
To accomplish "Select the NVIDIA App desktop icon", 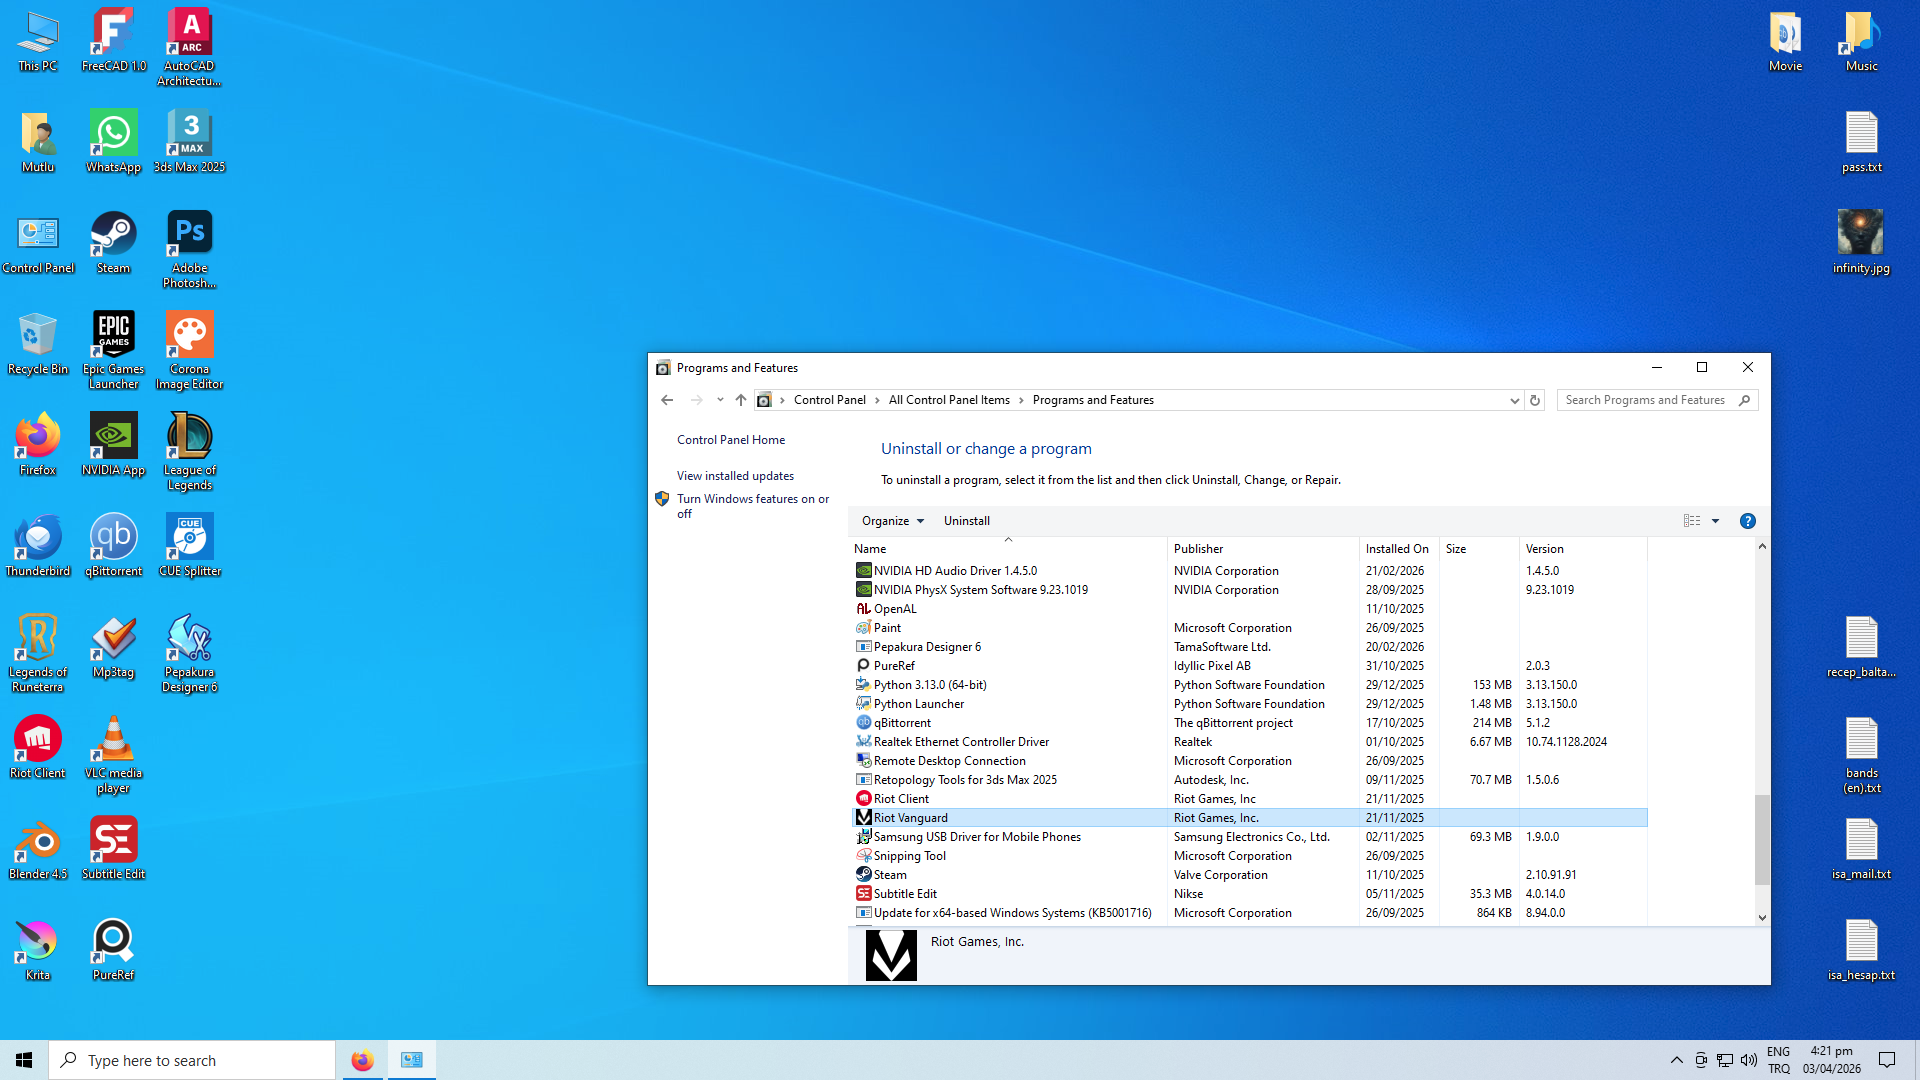I will click(113, 445).
